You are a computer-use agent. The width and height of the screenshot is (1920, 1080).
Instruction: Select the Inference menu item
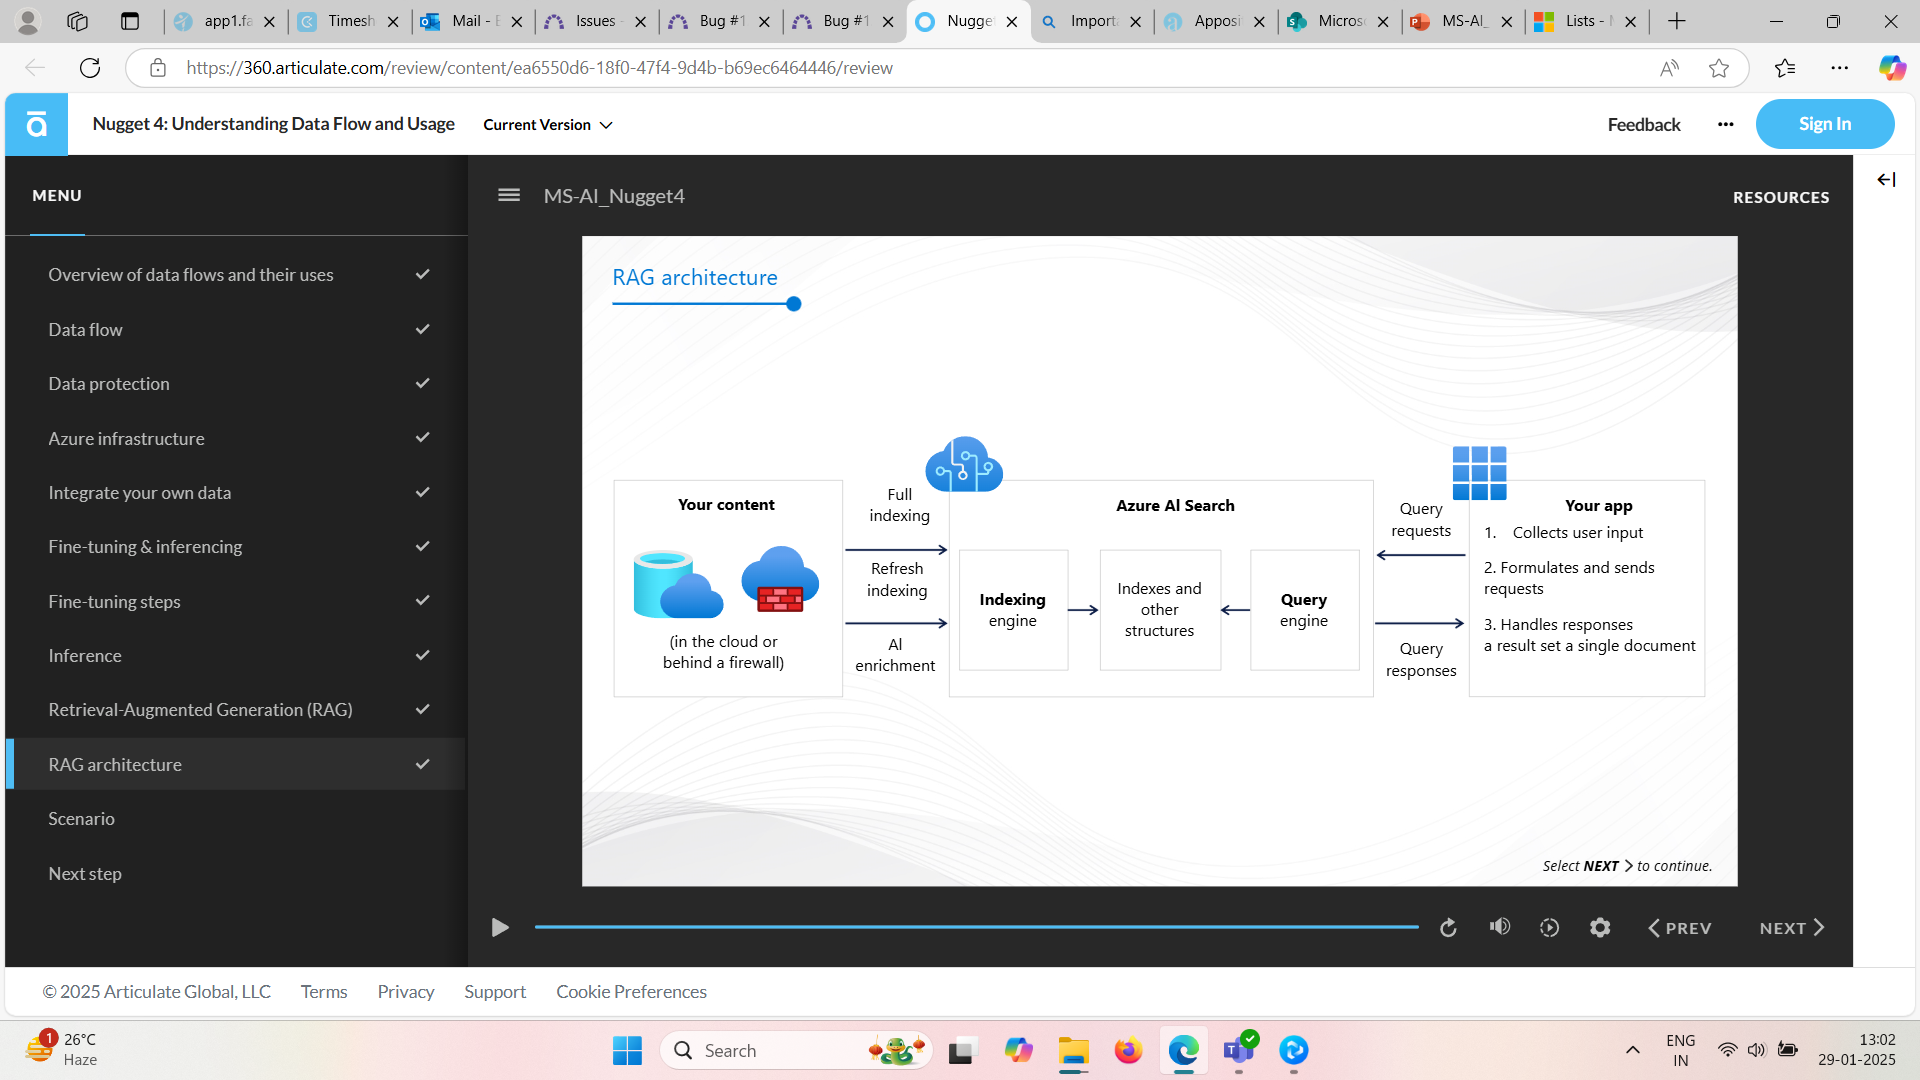[x=235, y=656]
